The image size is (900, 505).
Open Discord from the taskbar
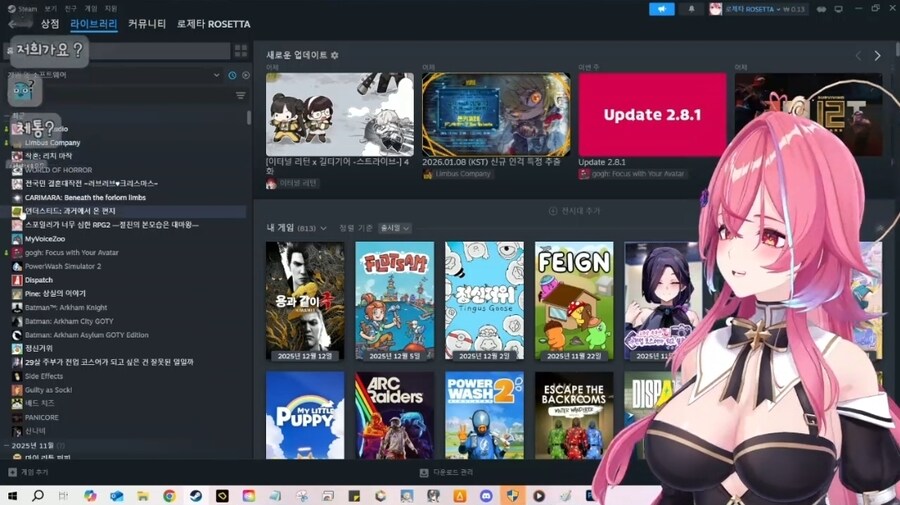pyautogui.click(x=486, y=495)
